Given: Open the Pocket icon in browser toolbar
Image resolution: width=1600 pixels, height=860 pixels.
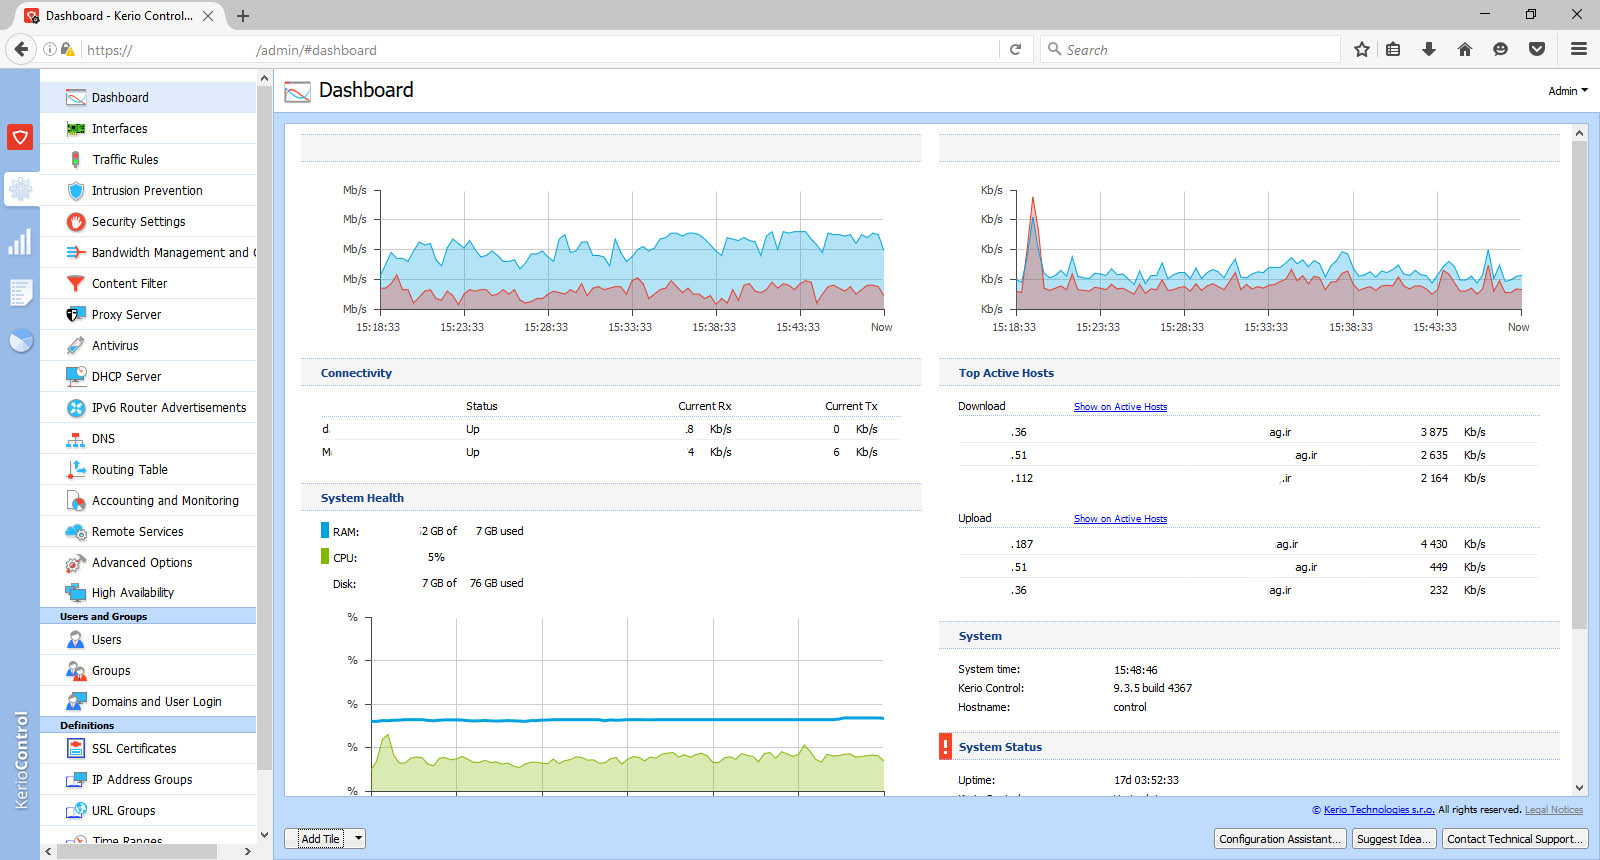Looking at the screenshot, I should tap(1537, 49).
